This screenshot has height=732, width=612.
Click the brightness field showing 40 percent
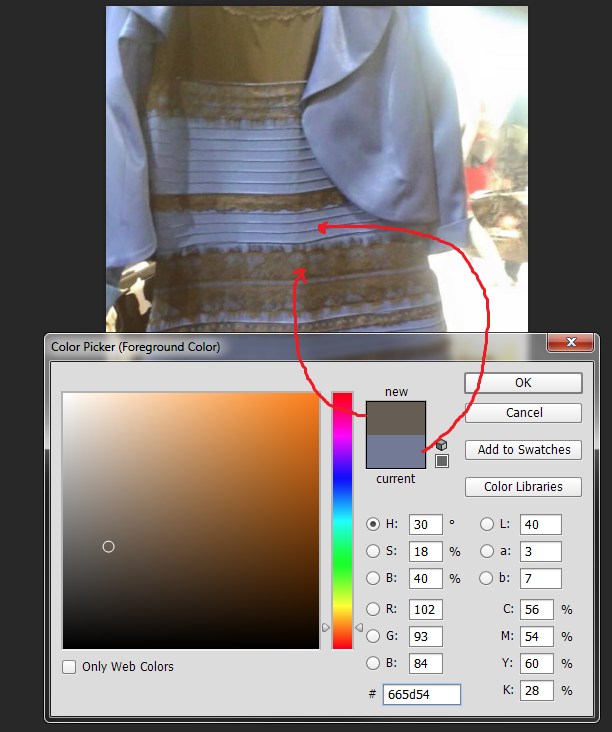[x=425, y=578]
